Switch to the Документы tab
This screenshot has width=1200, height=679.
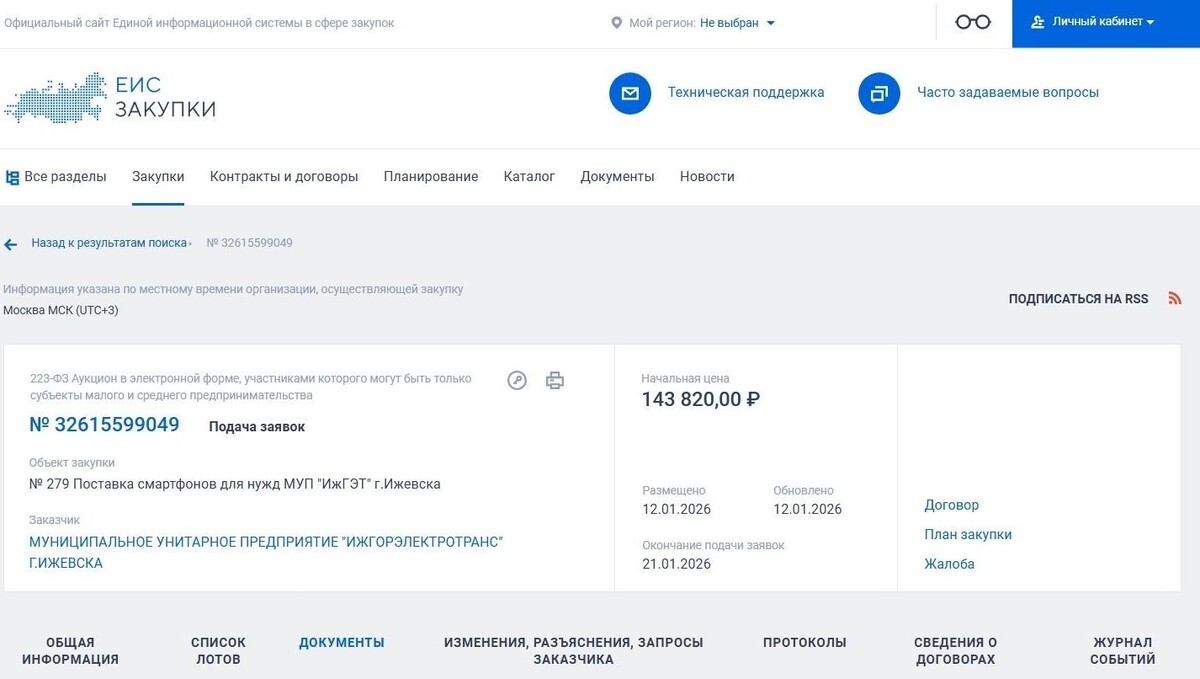click(617, 176)
